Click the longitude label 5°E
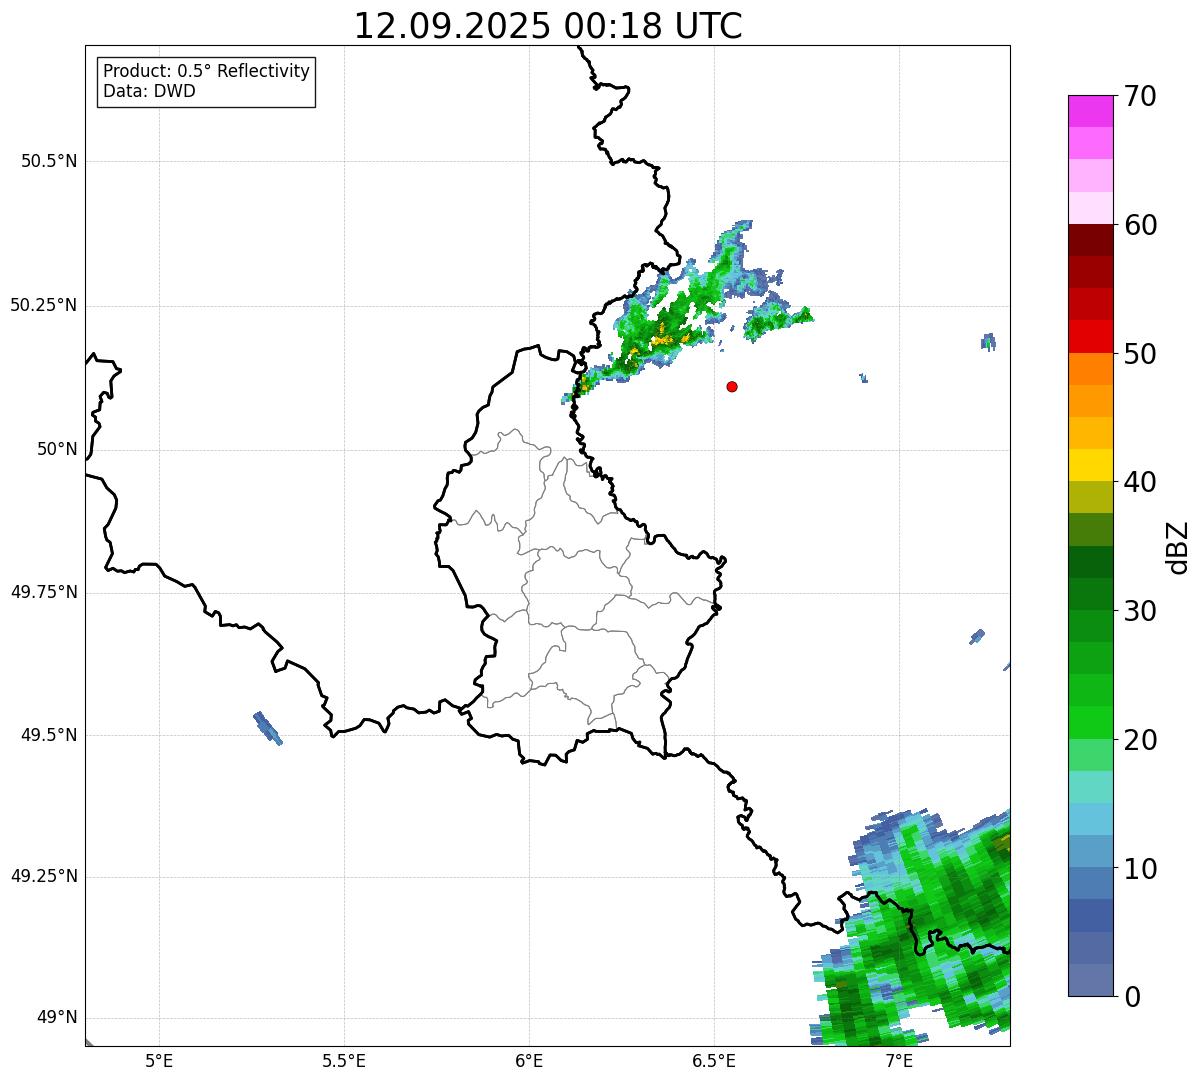This screenshot has width=1202, height=1081. 160,1061
